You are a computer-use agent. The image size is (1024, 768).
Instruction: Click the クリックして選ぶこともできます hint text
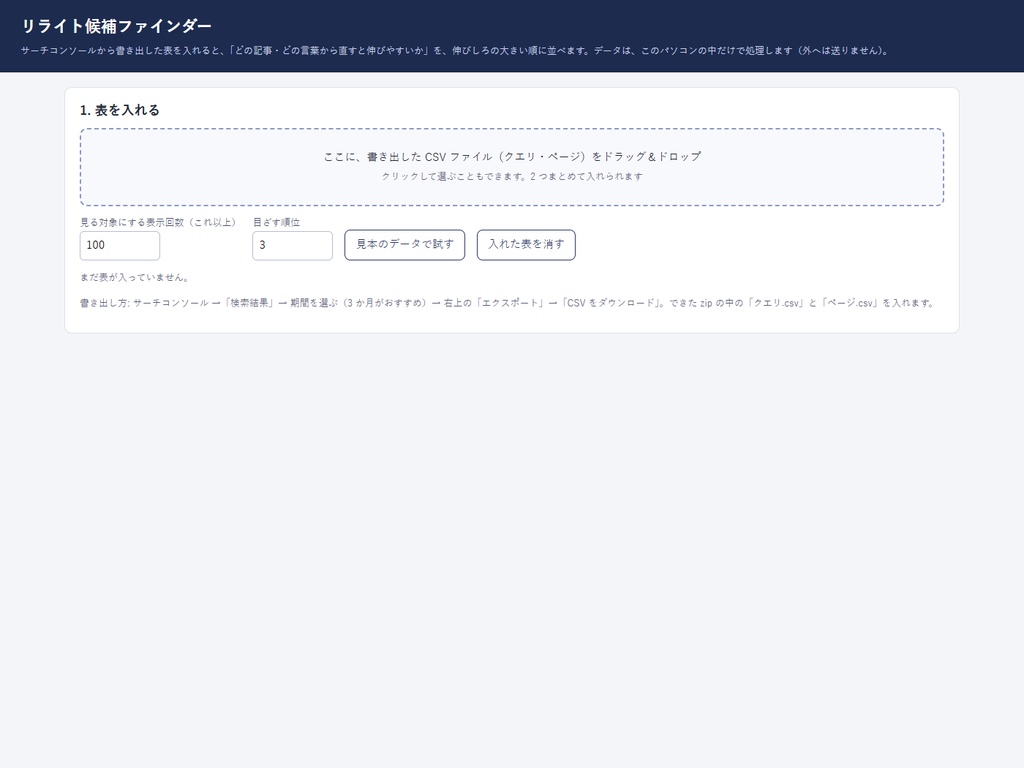click(x=512, y=176)
